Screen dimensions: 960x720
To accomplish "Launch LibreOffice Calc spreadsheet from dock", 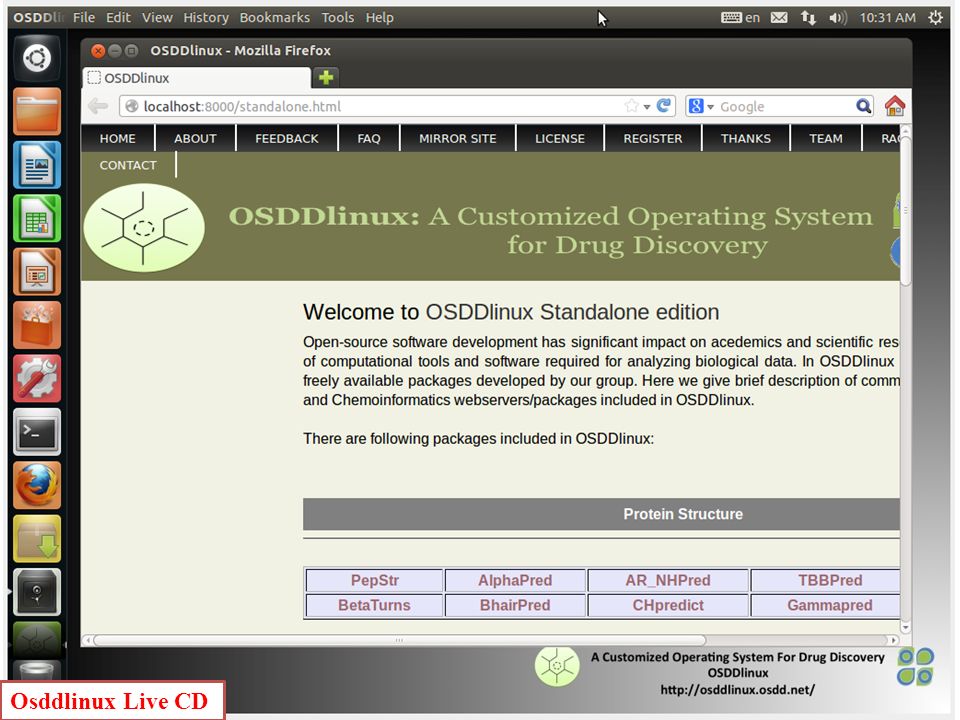I will (x=37, y=219).
